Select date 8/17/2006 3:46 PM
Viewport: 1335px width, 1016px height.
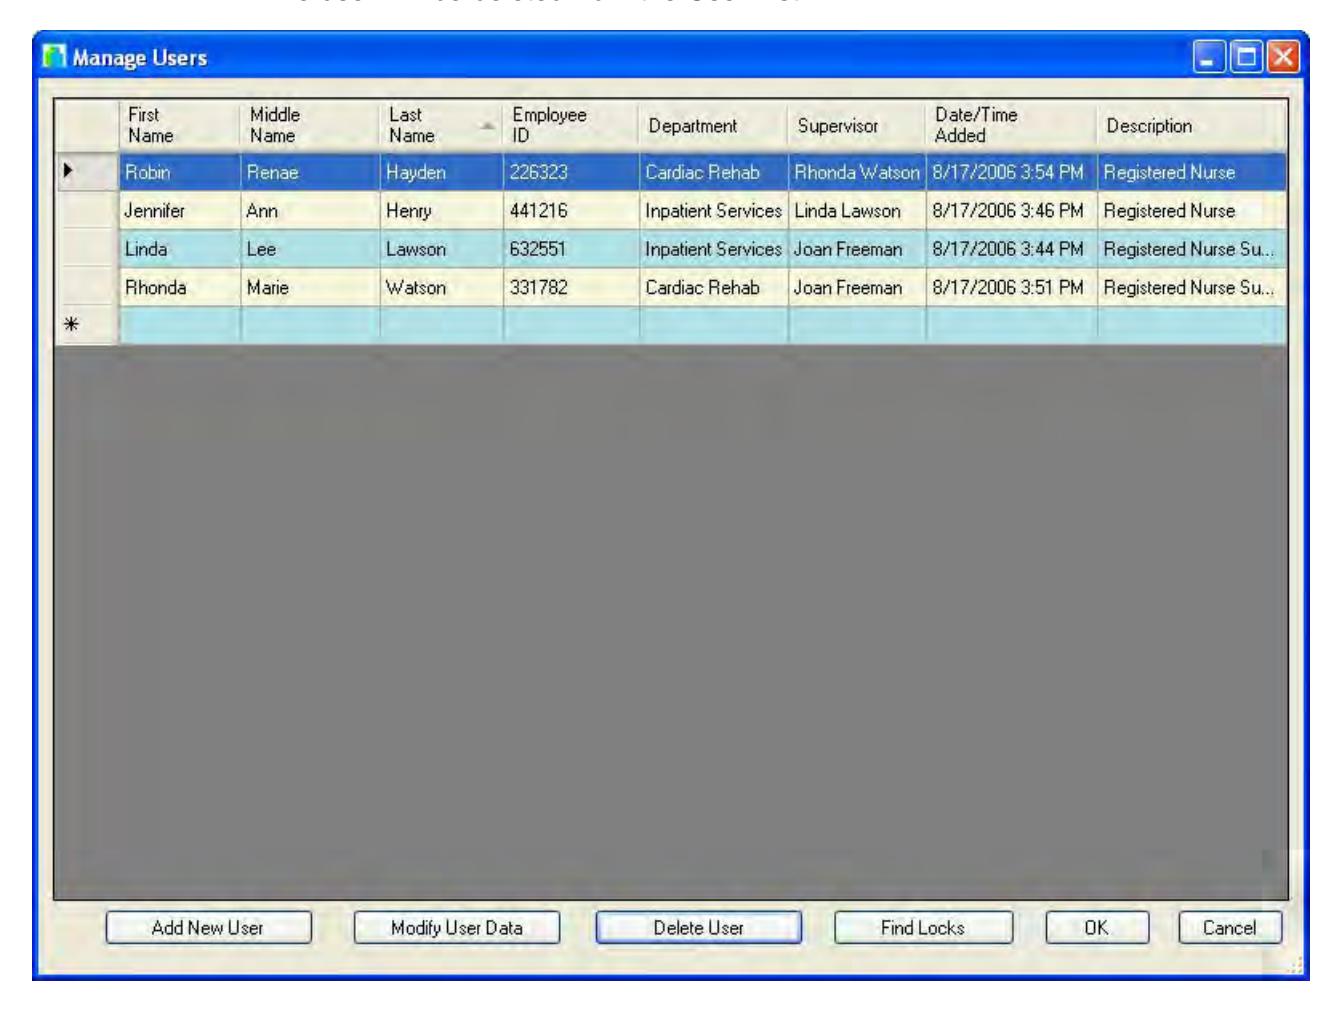pos(1012,211)
